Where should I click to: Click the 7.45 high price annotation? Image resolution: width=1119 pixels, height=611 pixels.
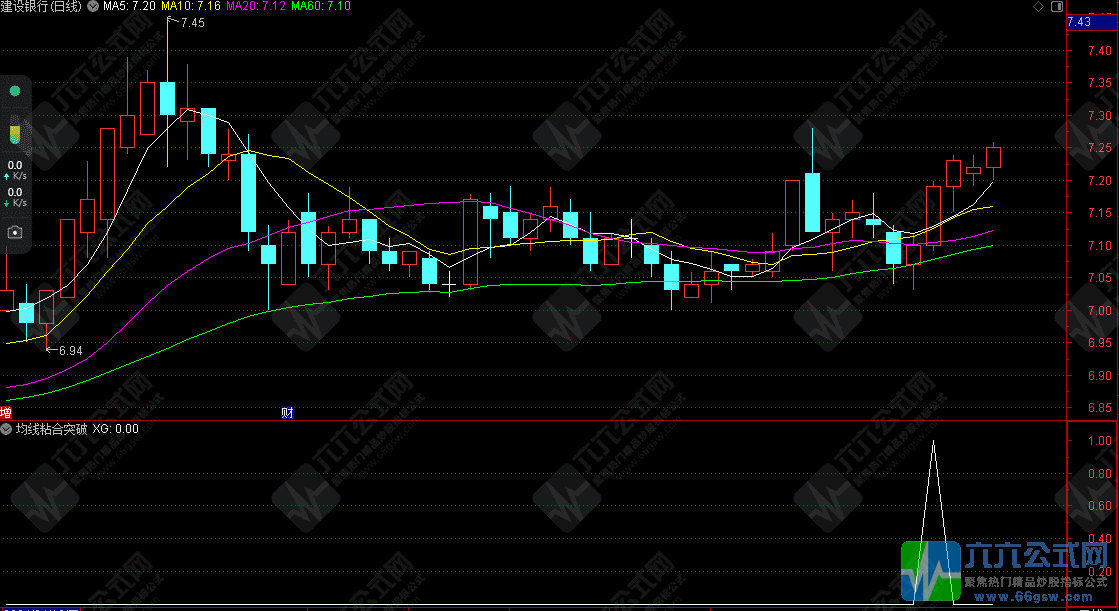(x=193, y=23)
